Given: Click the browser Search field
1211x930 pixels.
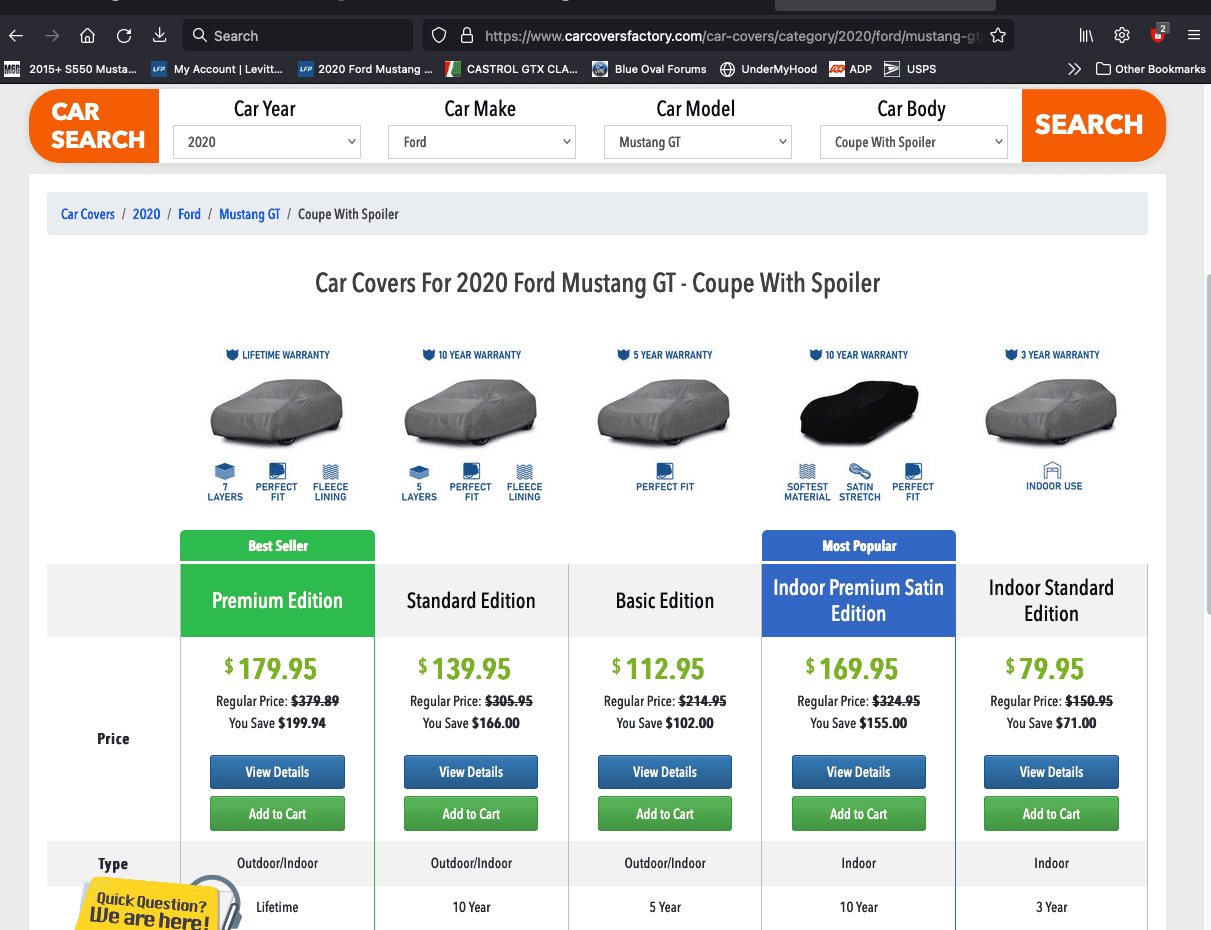Looking at the screenshot, I should click(298, 36).
